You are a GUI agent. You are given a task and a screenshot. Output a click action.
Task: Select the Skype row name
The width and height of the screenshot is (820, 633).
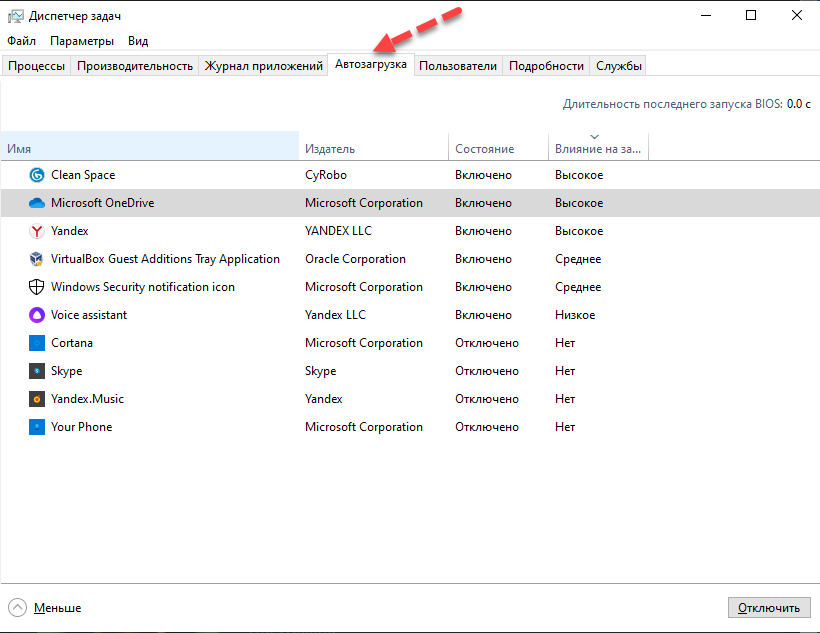tap(66, 371)
